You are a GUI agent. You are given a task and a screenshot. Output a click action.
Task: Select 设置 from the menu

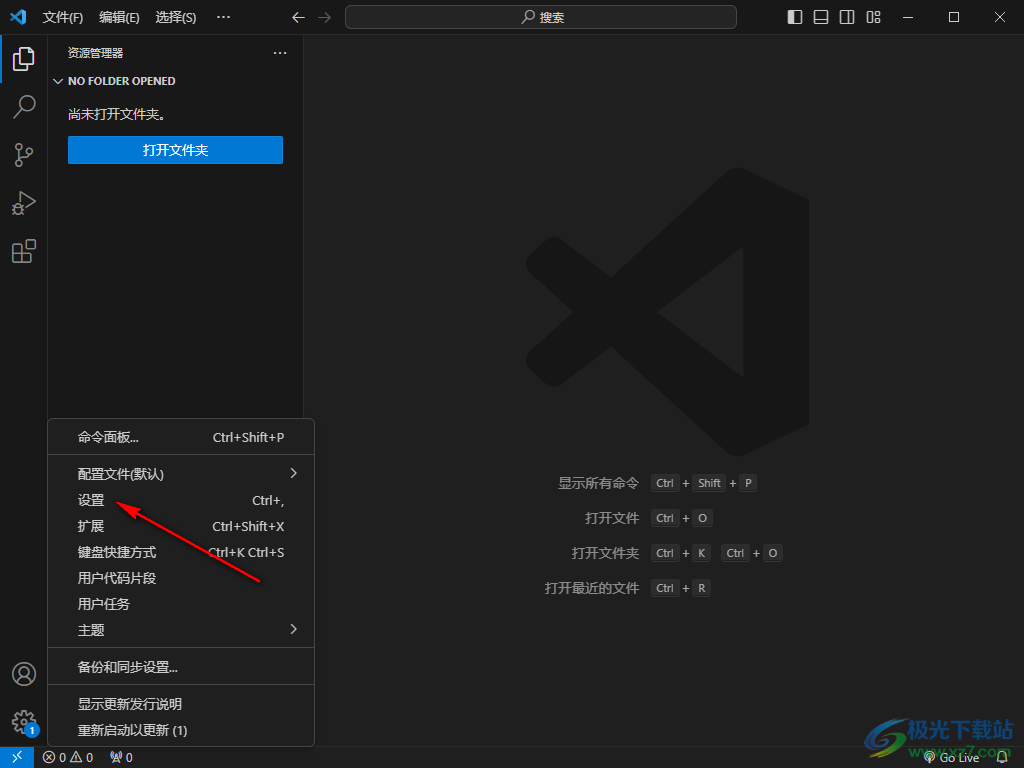92,500
